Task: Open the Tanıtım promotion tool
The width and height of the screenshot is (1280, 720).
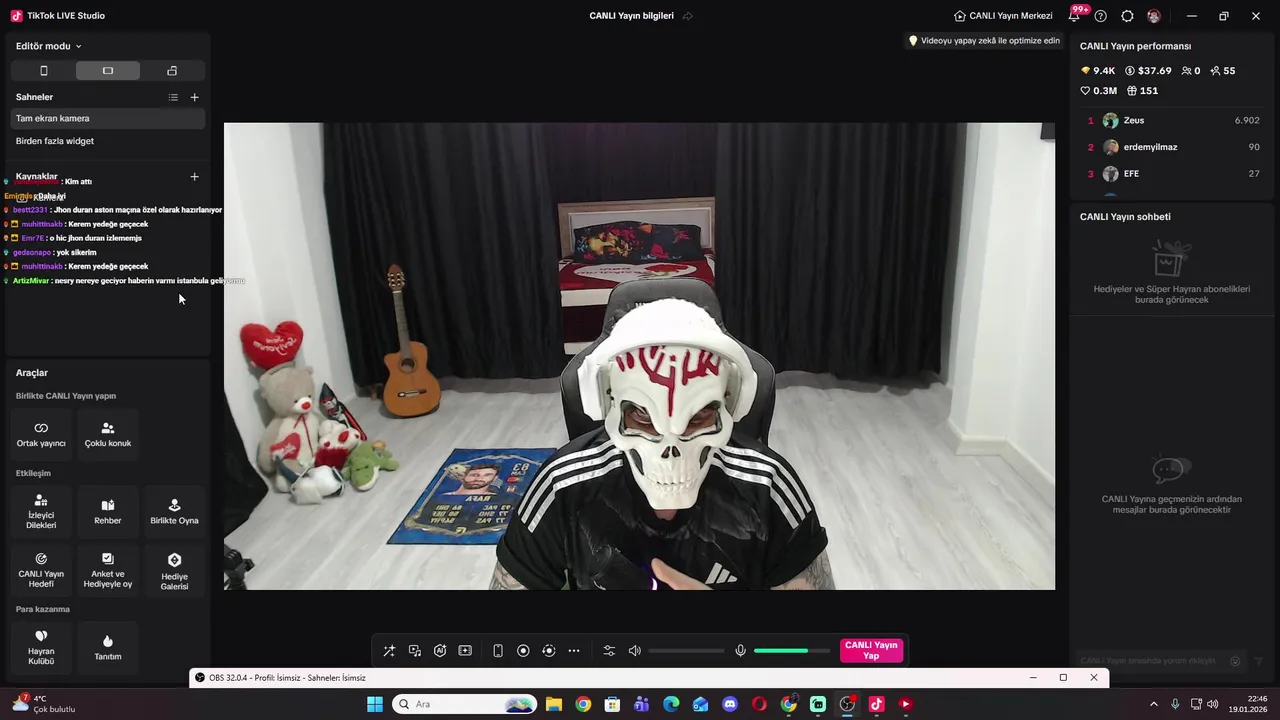Action: click(108, 648)
